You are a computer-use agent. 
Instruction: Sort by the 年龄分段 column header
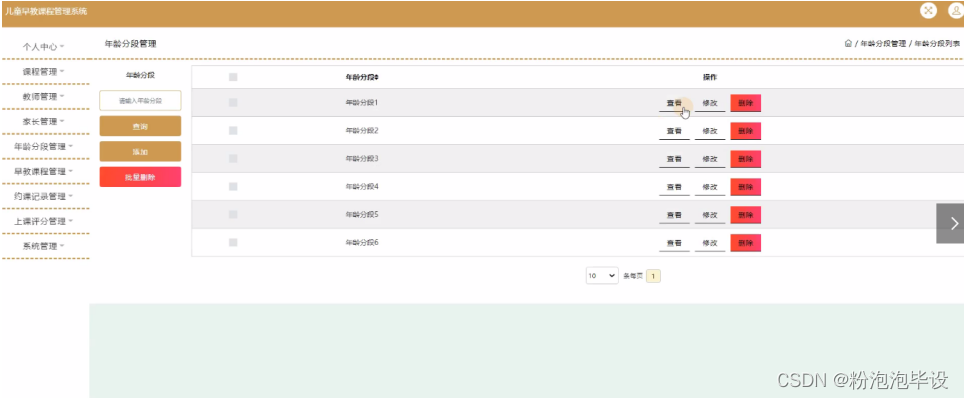click(363, 77)
